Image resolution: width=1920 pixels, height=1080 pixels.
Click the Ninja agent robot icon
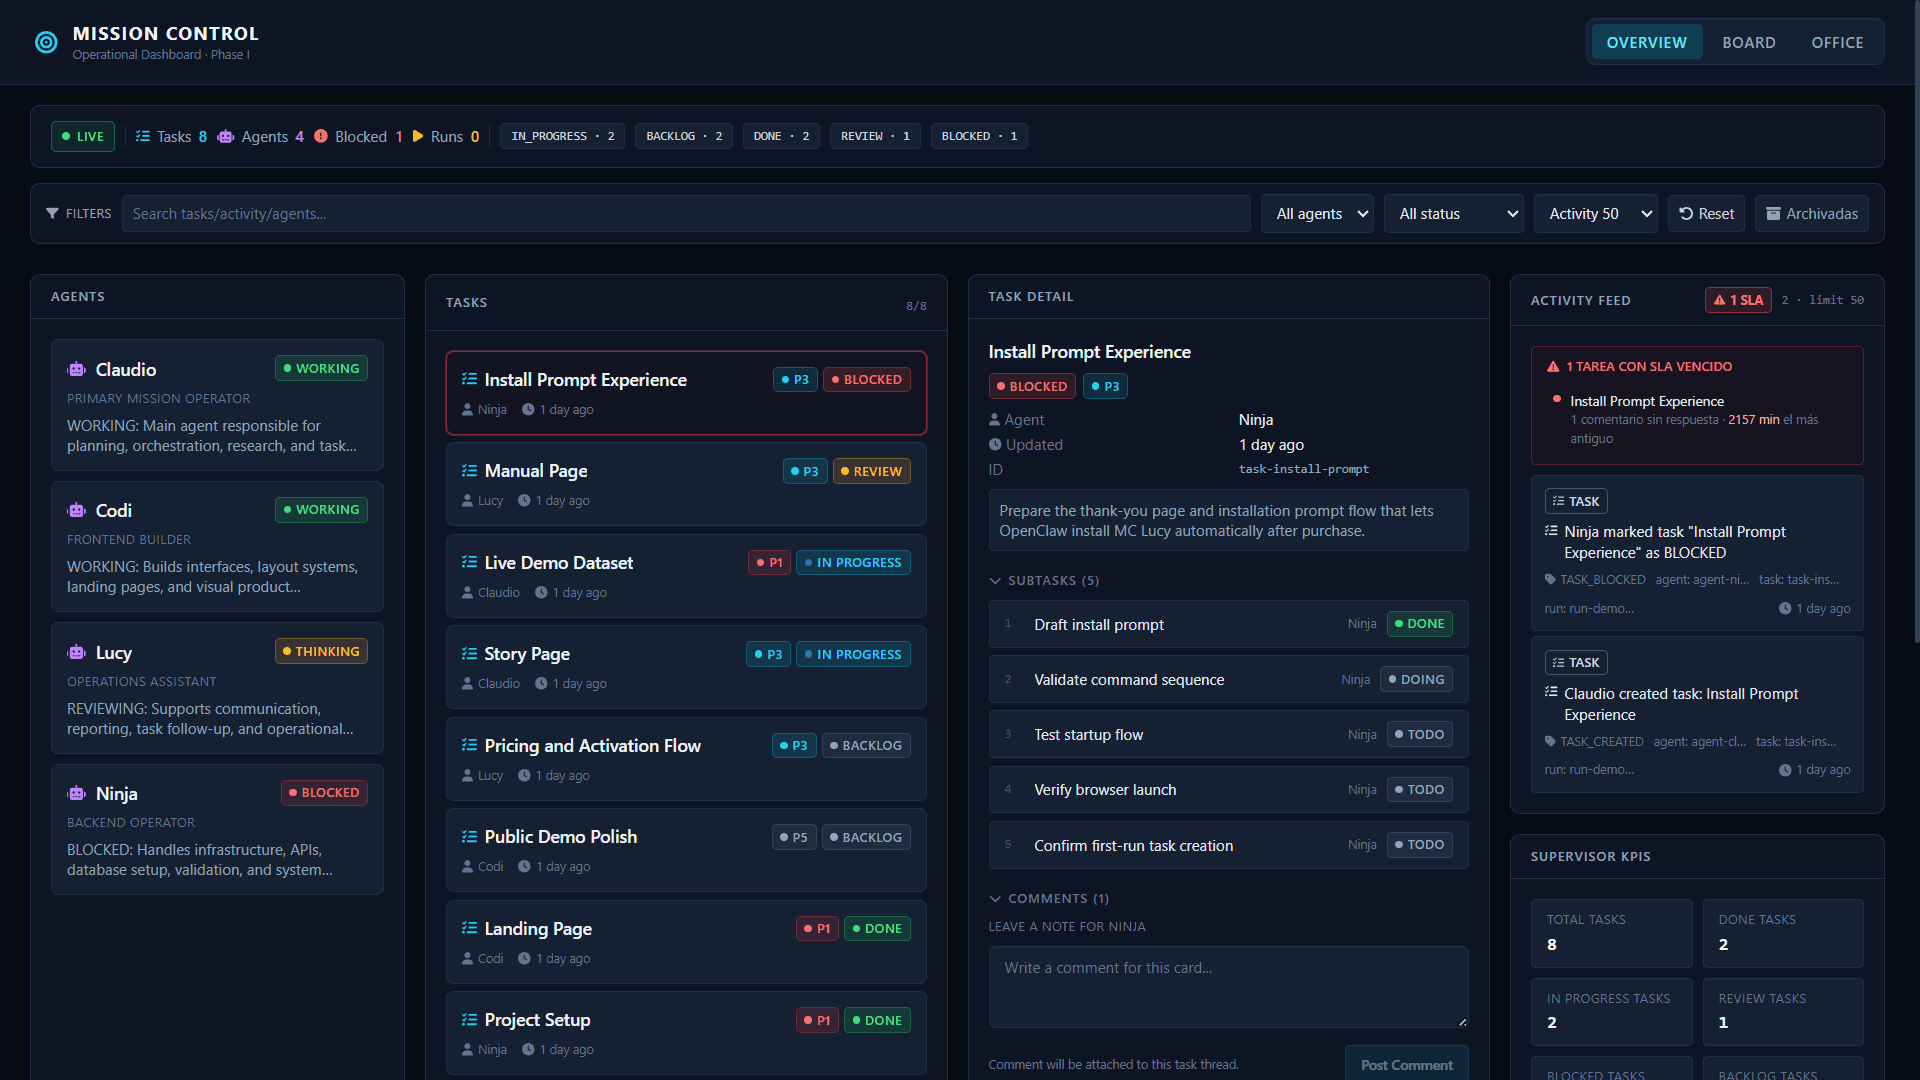tap(77, 794)
